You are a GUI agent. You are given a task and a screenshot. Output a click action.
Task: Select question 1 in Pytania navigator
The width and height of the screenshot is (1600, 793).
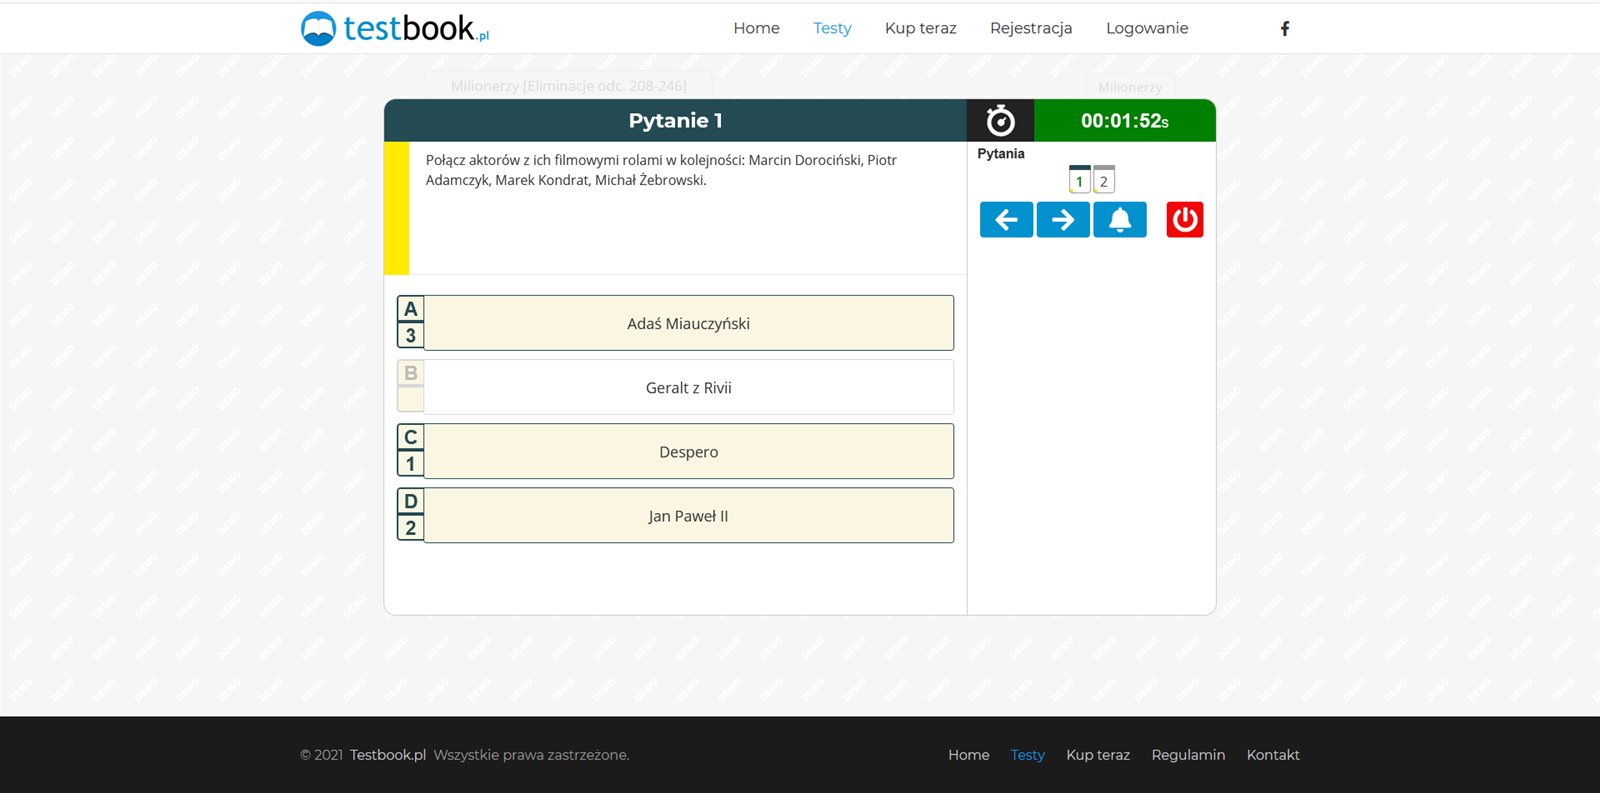coord(1079,181)
